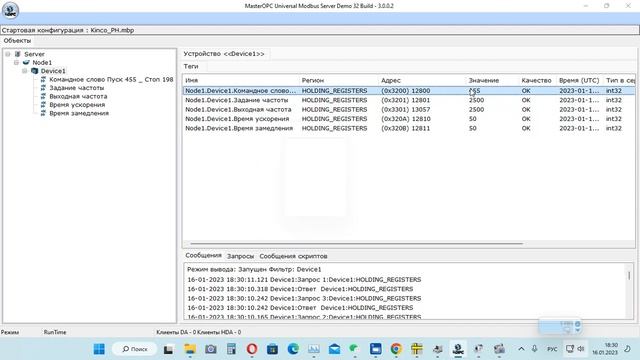640x360 pixels.
Task: Select the Device1 icon in the tree
Action: (35, 71)
